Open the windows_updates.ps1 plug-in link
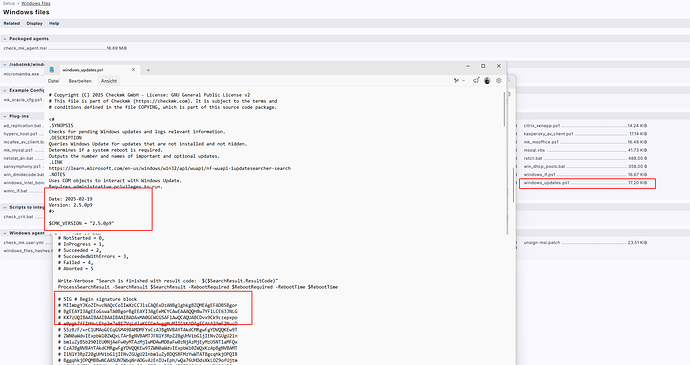The height and width of the screenshot is (365, 690). coord(547,183)
